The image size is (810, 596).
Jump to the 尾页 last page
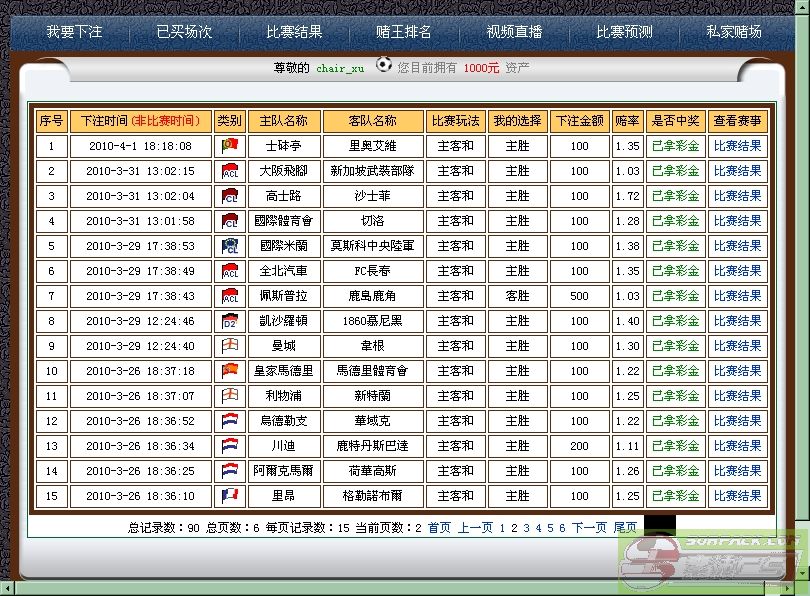tap(625, 528)
